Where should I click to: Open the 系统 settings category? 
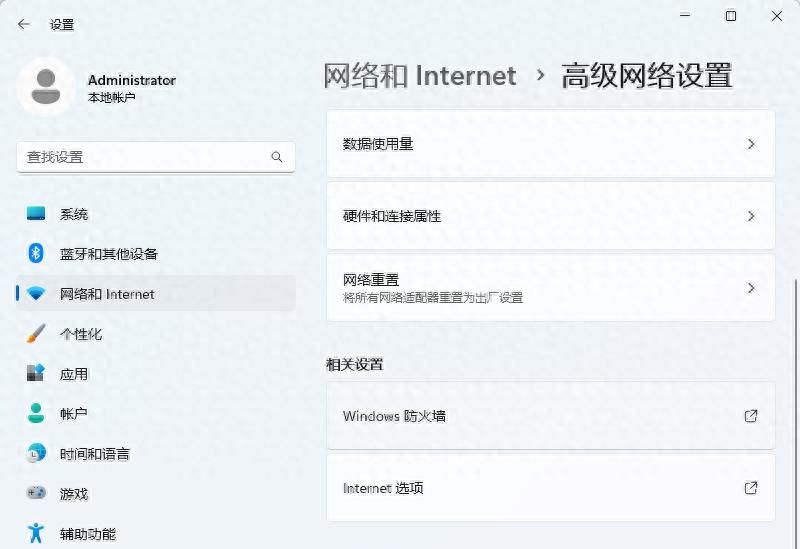156,214
